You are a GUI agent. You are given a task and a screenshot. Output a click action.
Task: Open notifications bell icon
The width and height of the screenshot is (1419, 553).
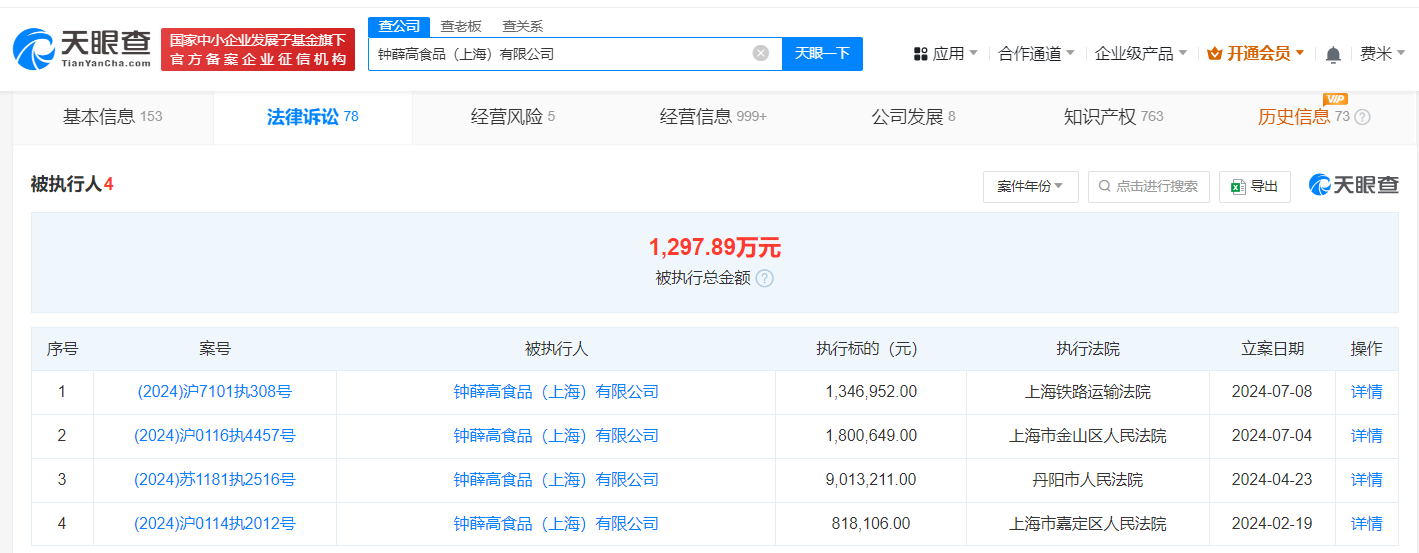coord(1333,54)
